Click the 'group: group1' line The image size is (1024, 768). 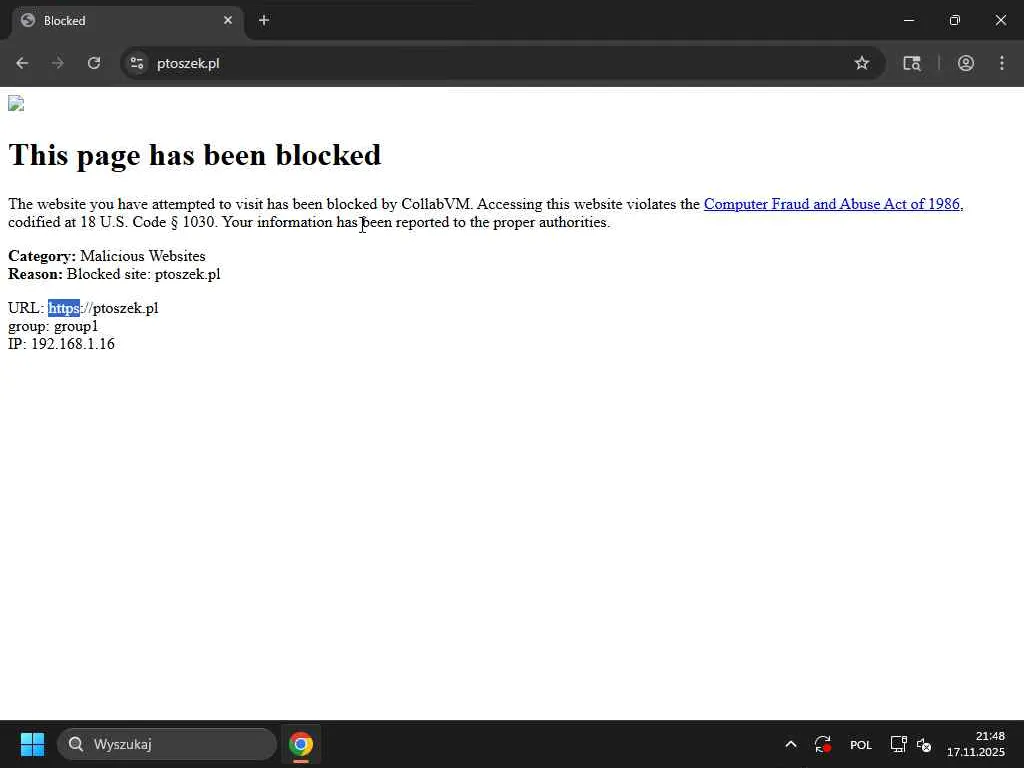(x=53, y=327)
